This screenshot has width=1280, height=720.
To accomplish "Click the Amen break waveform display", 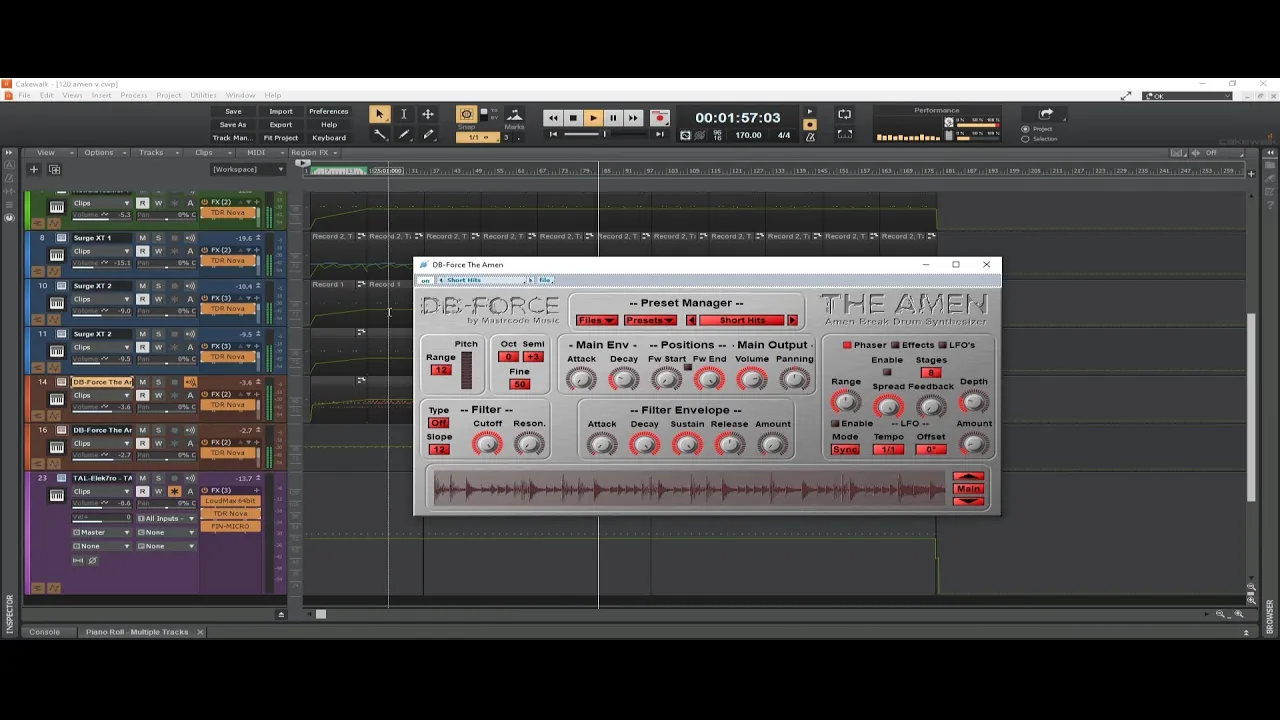I will (x=690, y=489).
